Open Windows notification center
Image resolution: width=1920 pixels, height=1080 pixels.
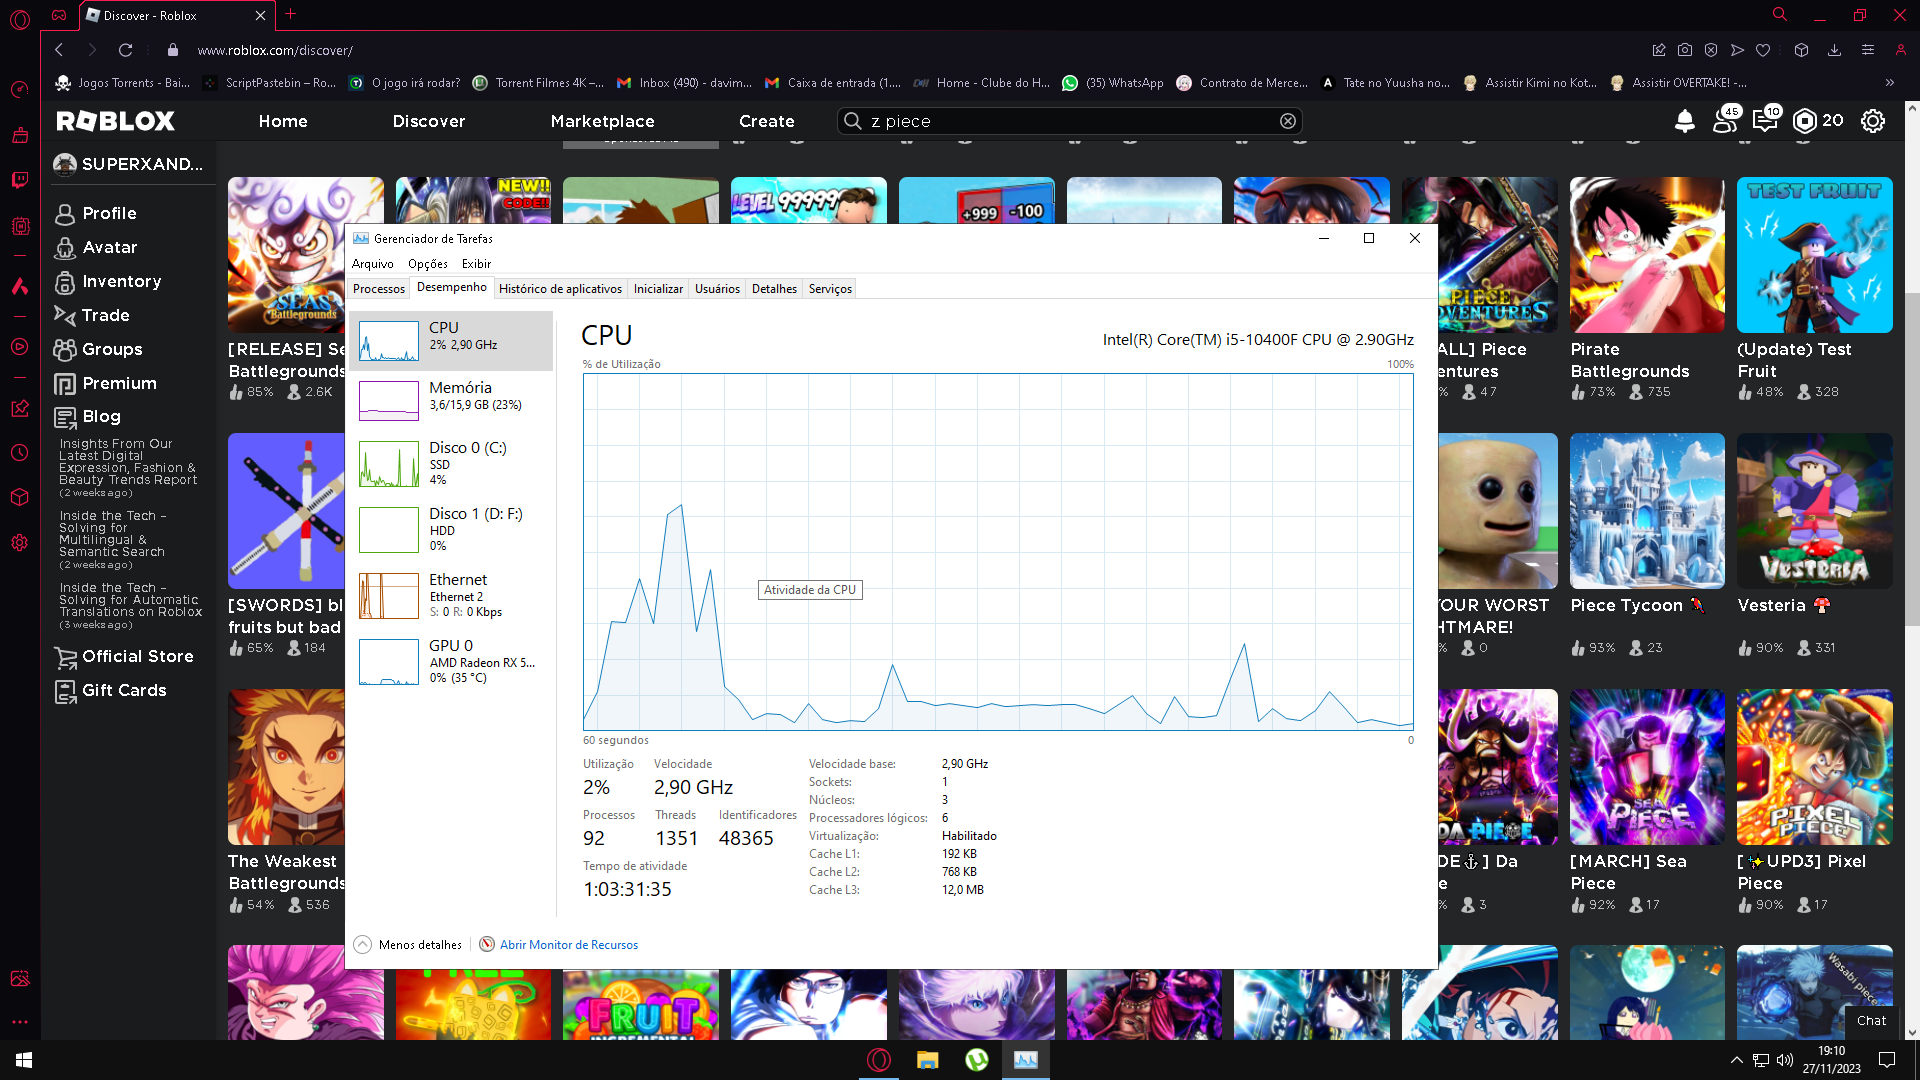tap(1887, 1060)
